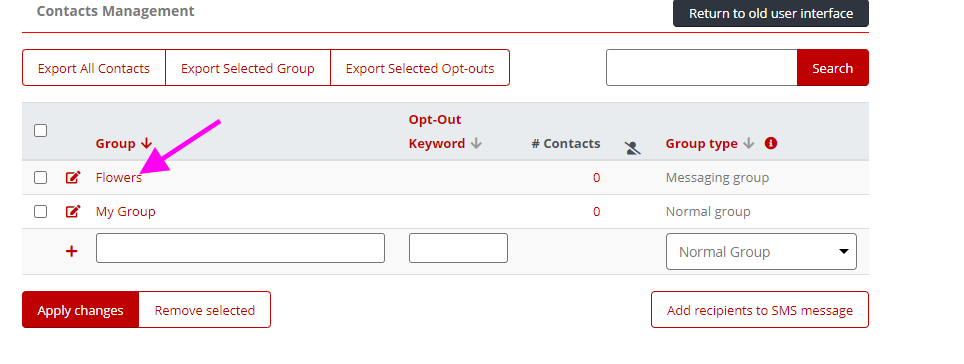Sort by Group column arrow

pyautogui.click(x=146, y=143)
